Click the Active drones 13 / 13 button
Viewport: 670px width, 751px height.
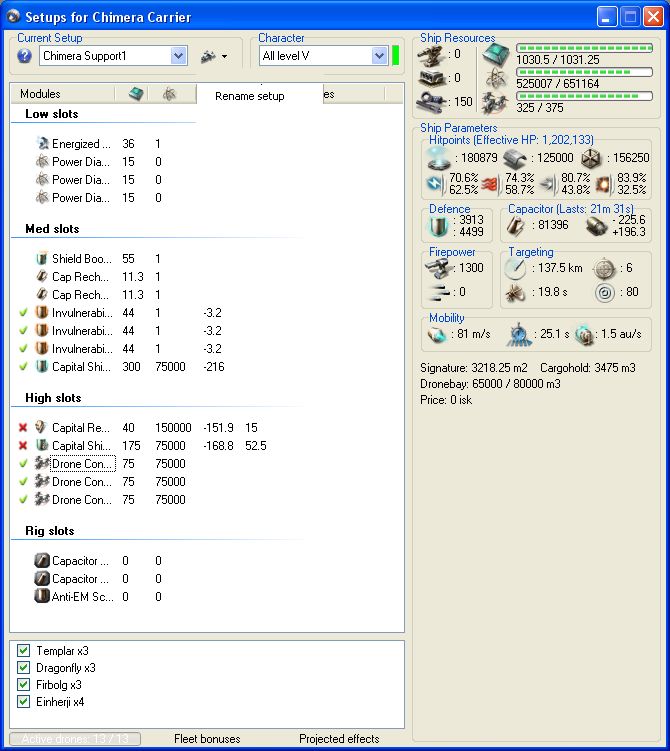(x=75, y=739)
